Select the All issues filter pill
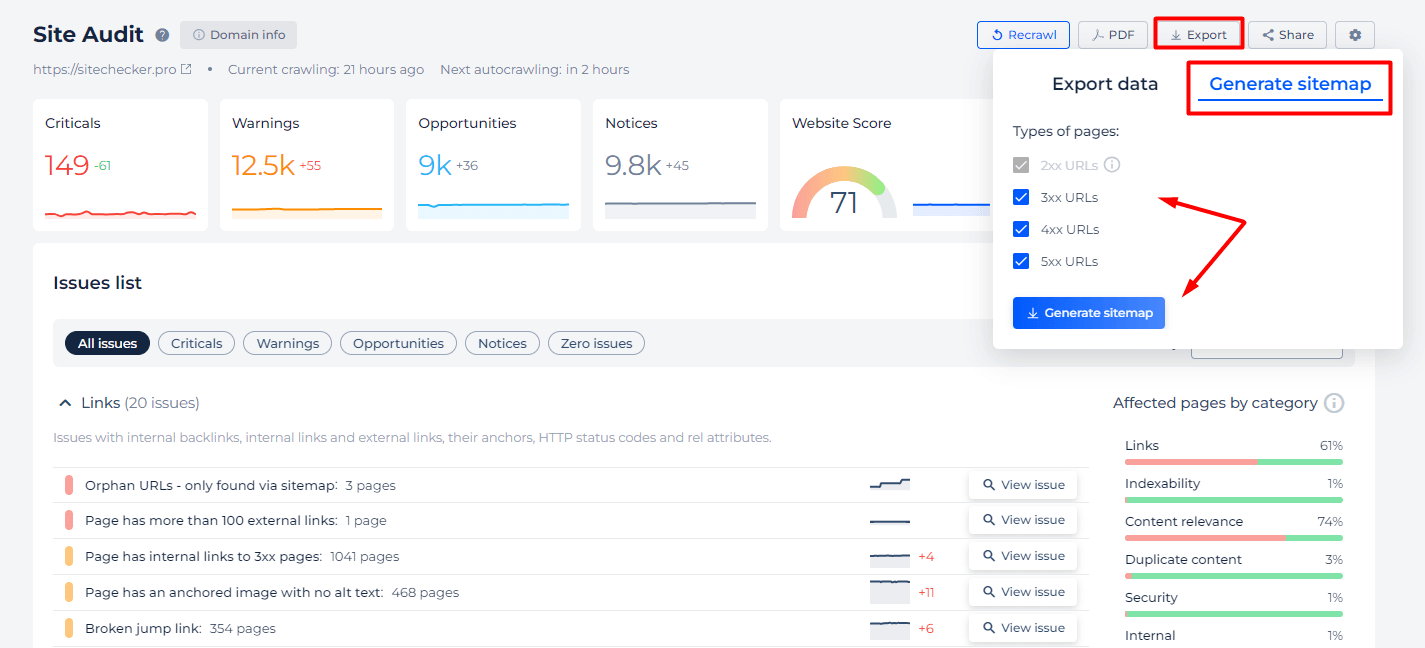The height and width of the screenshot is (648, 1425). click(108, 343)
